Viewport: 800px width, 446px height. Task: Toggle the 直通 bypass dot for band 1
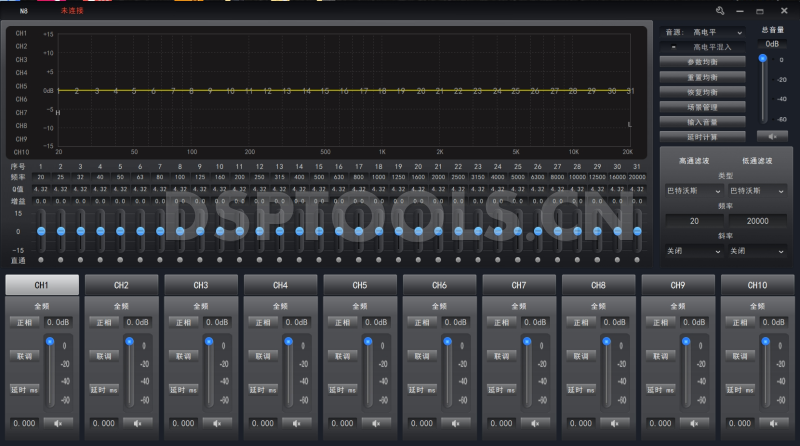click(41, 260)
